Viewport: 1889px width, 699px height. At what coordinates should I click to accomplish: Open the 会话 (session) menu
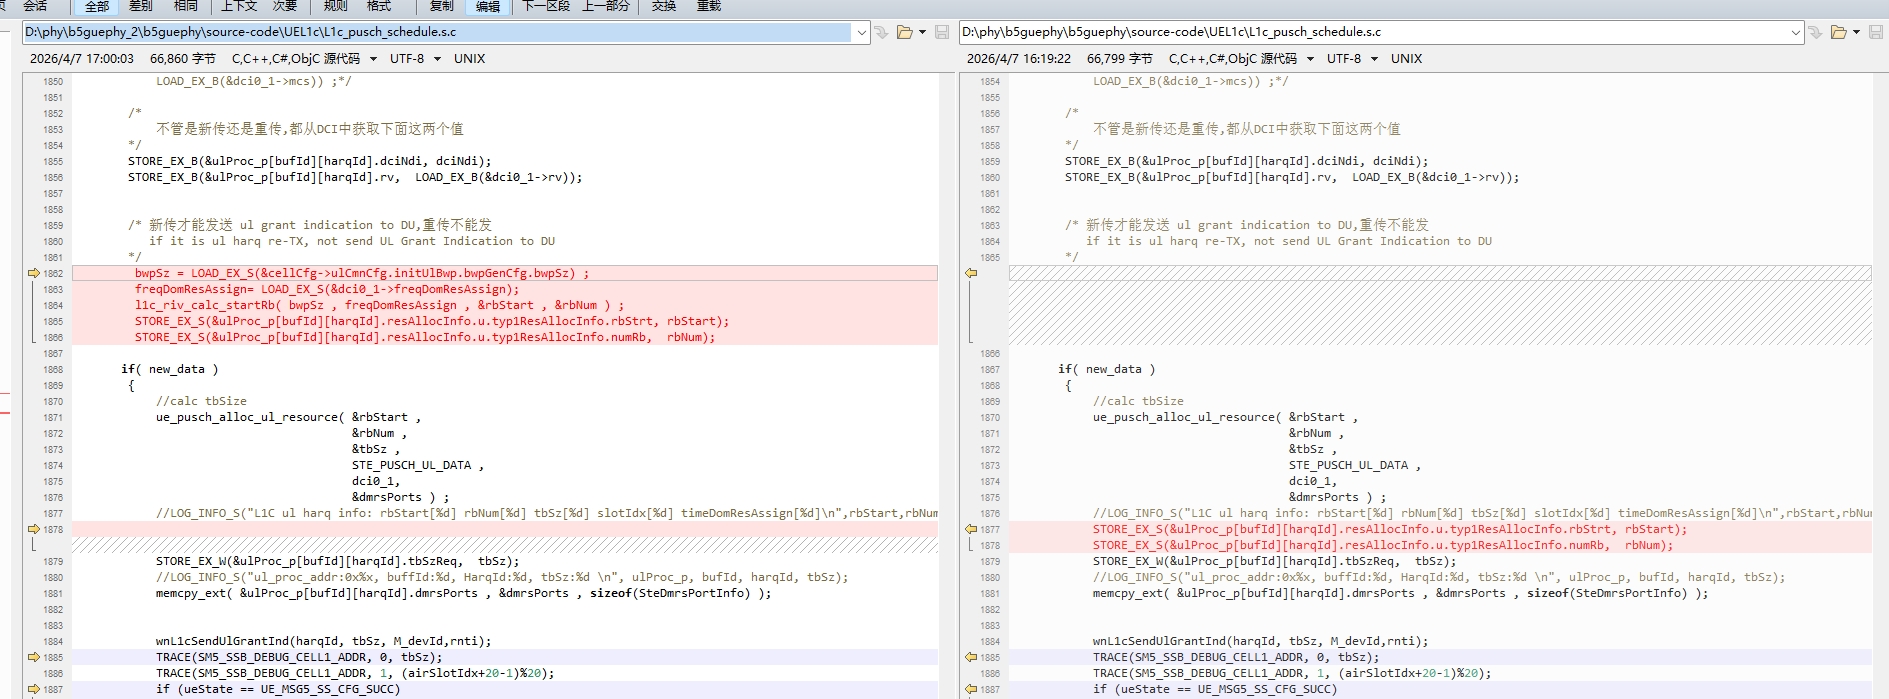pos(35,6)
